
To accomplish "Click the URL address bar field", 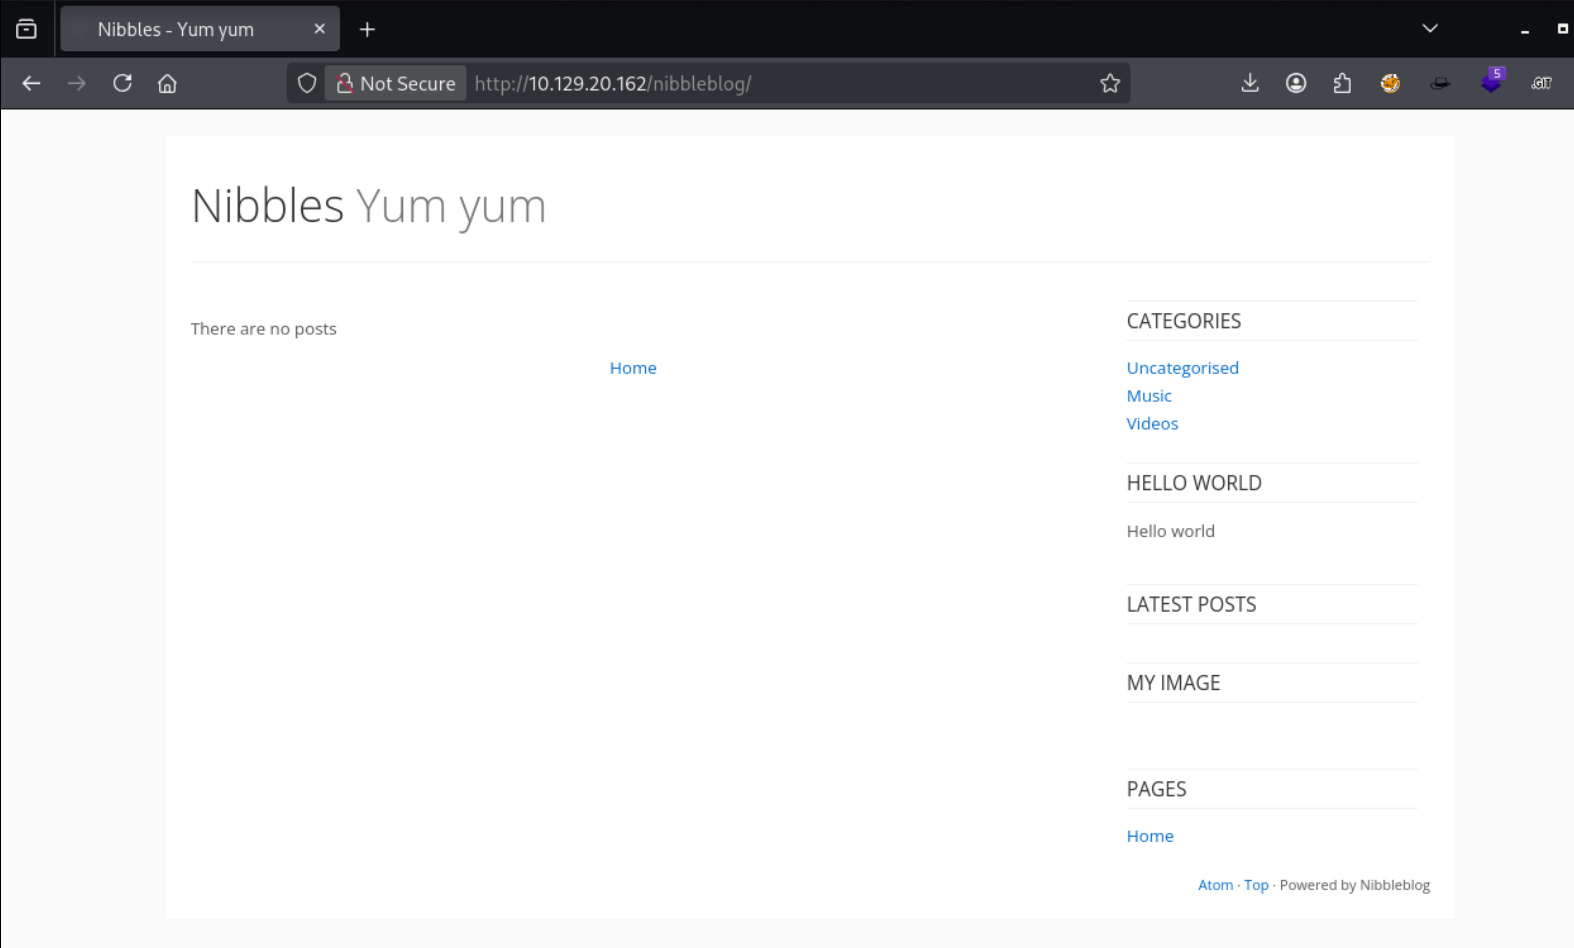I will (x=780, y=84).
